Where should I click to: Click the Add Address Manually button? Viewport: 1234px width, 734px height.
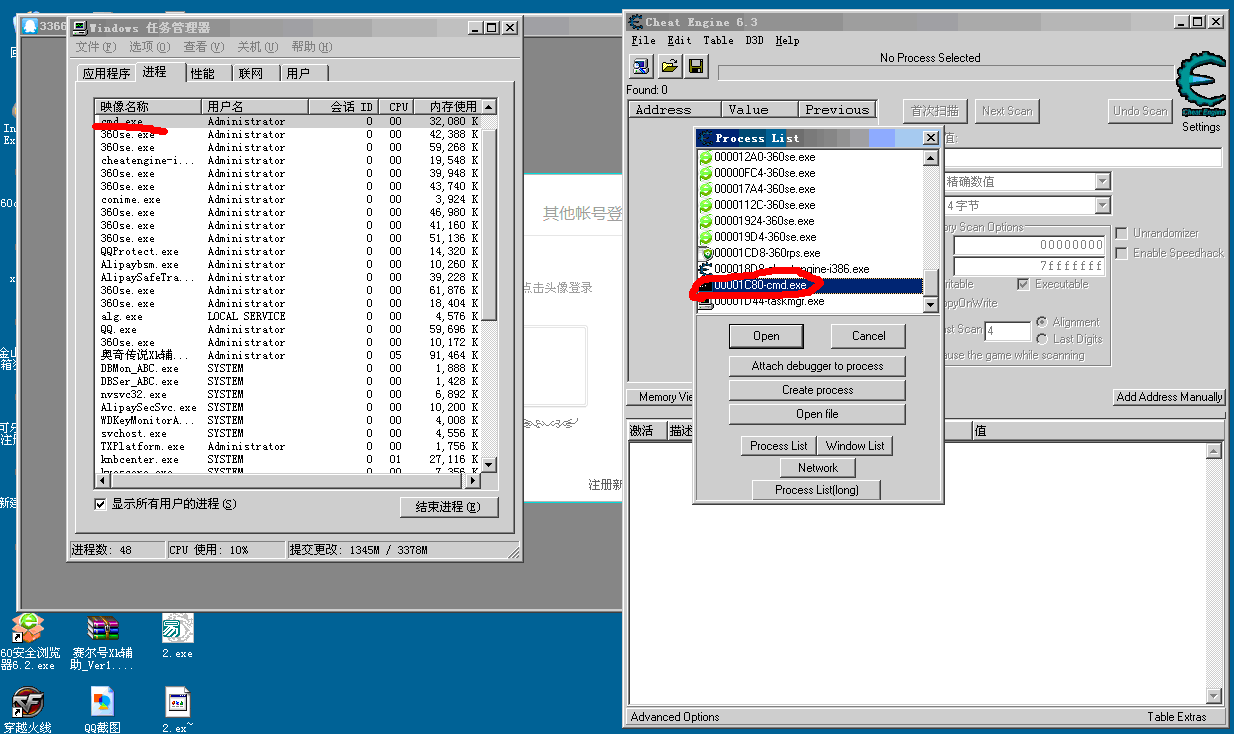click(x=1169, y=397)
